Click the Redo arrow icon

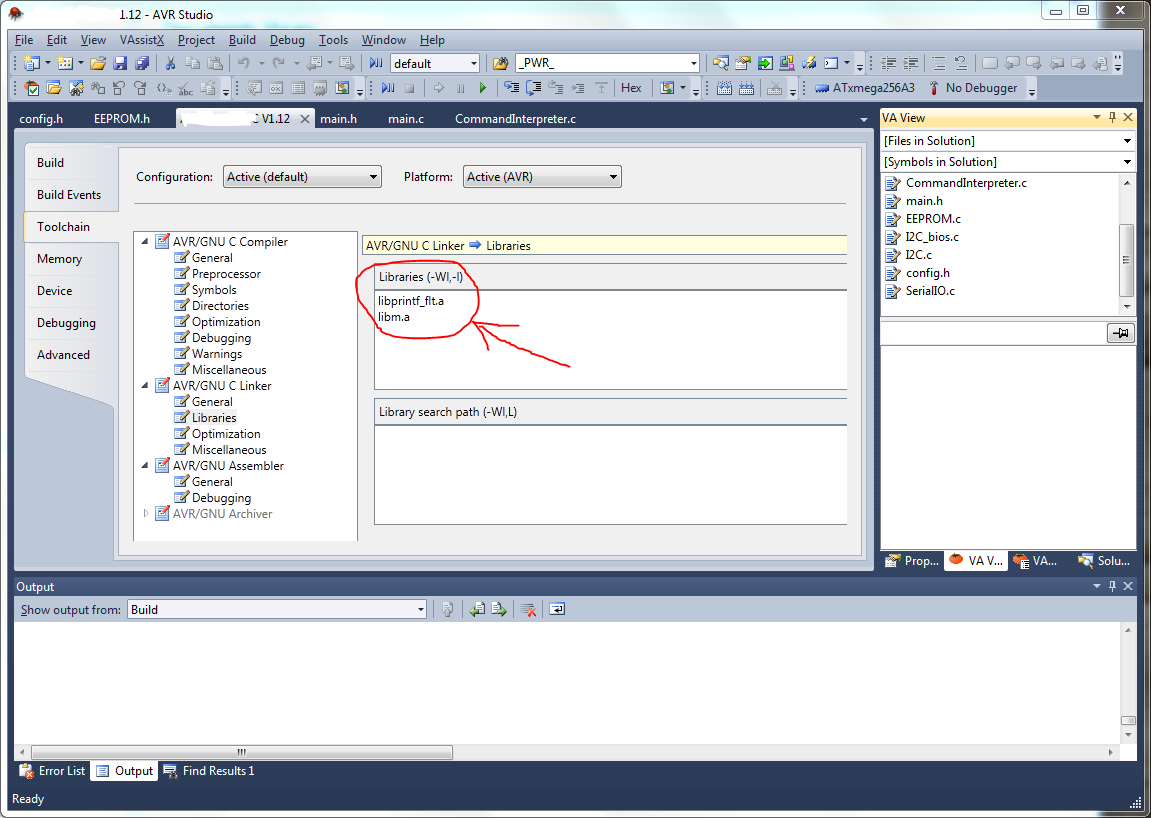point(278,63)
